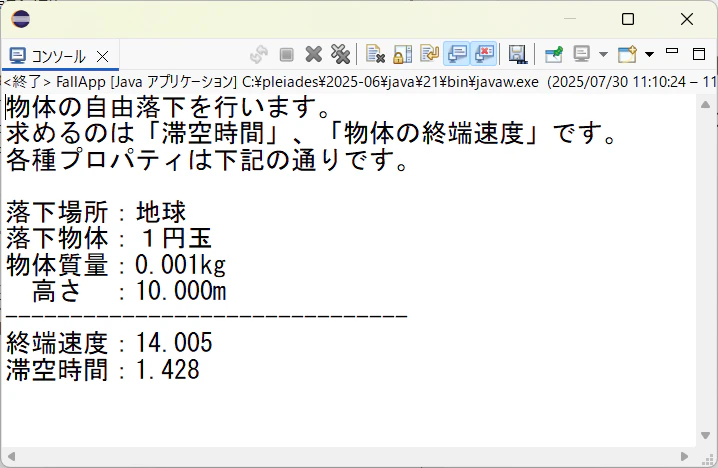Minimize the console view pane
718x468 pixels.
672,51
